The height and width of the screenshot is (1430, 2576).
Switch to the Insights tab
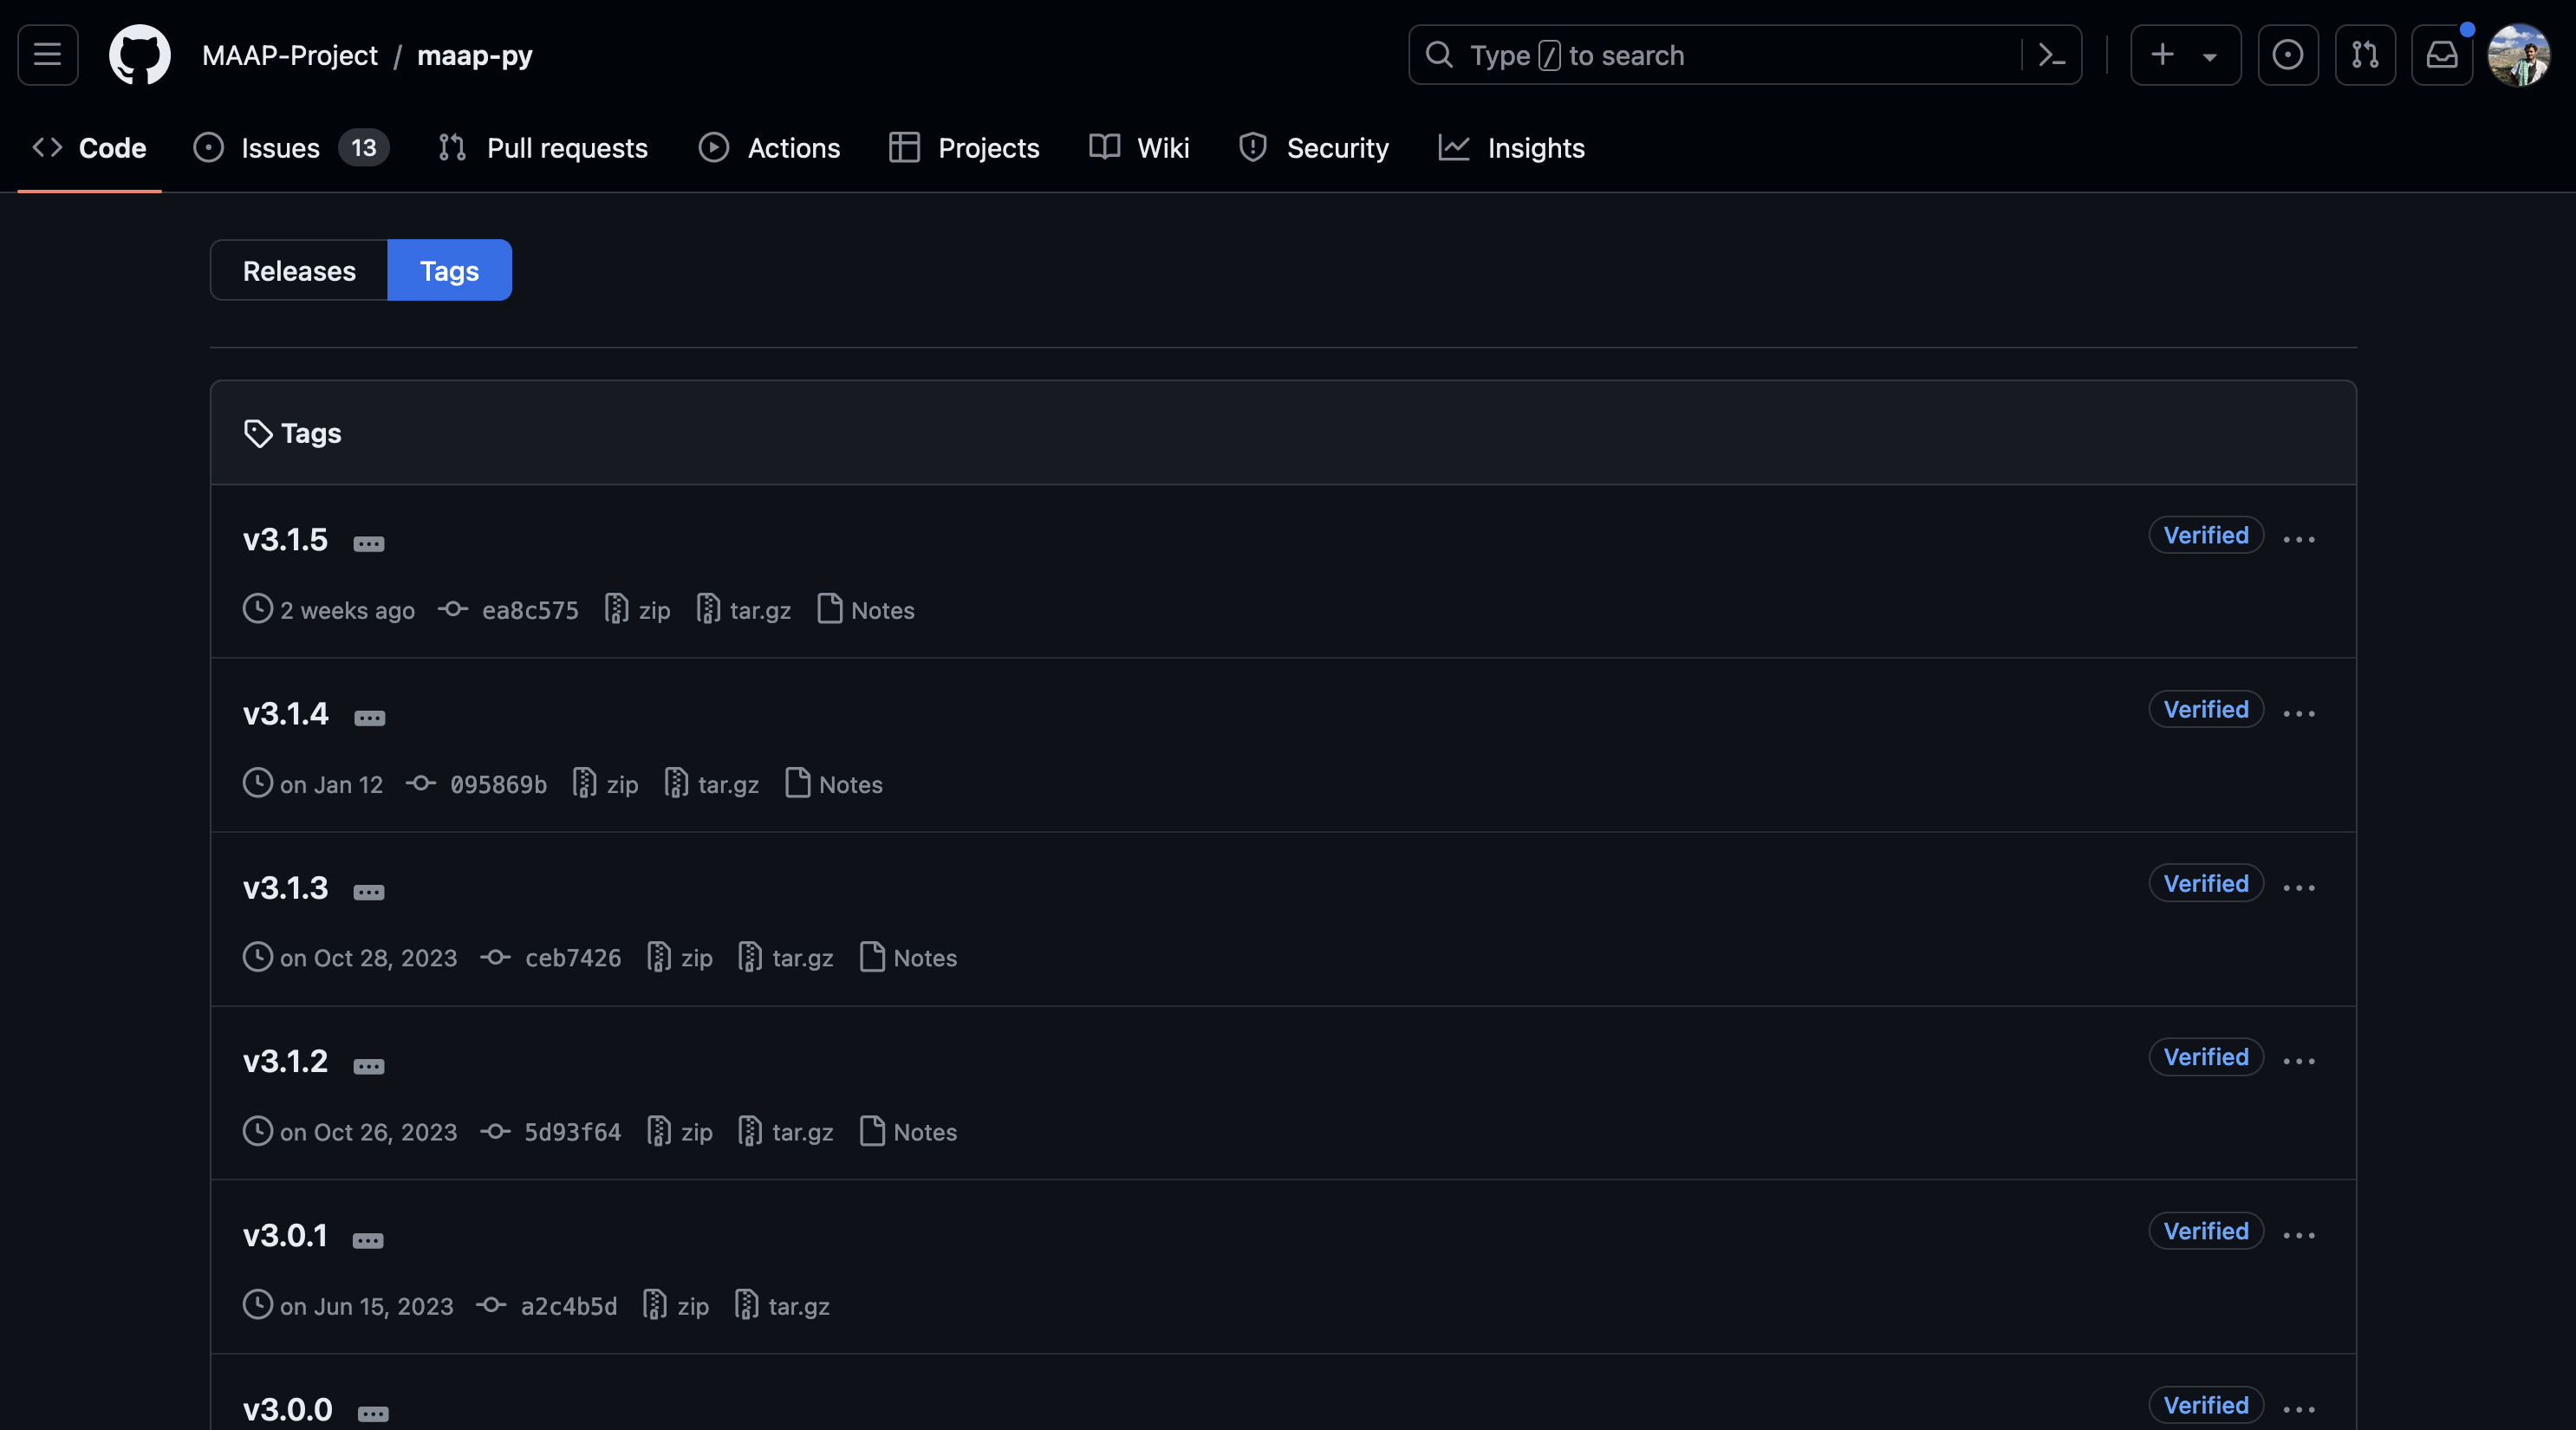(x=1512, y=148)
